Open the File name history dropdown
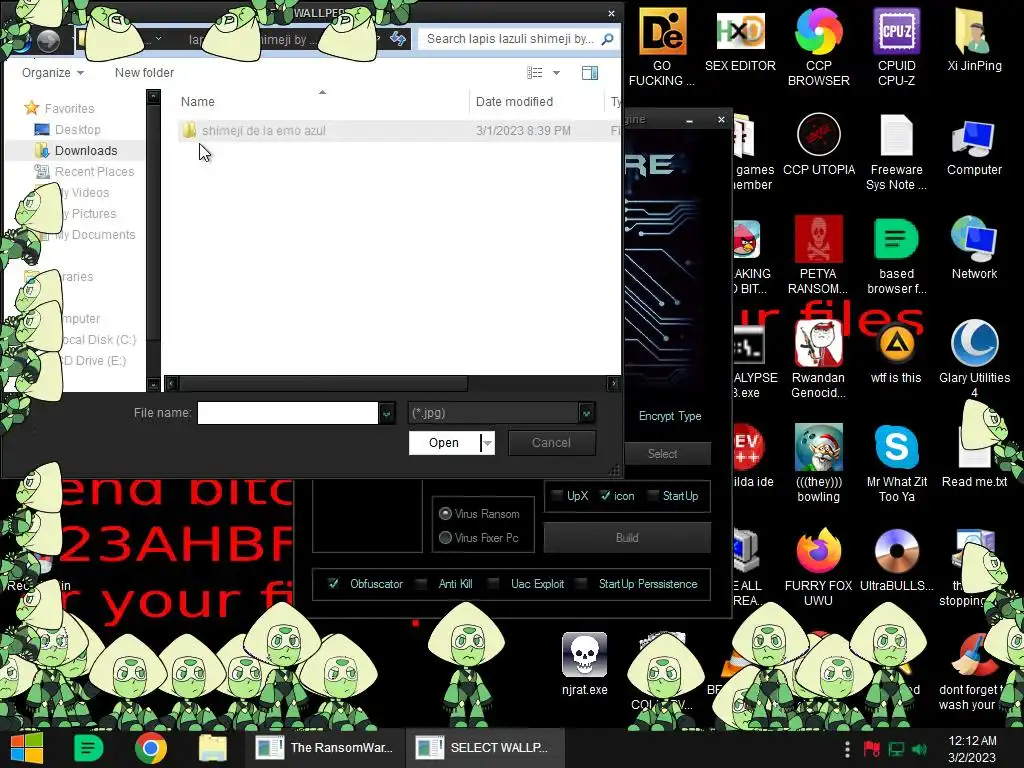Screen dimensions: 1024x768 [x=387, y=413]
